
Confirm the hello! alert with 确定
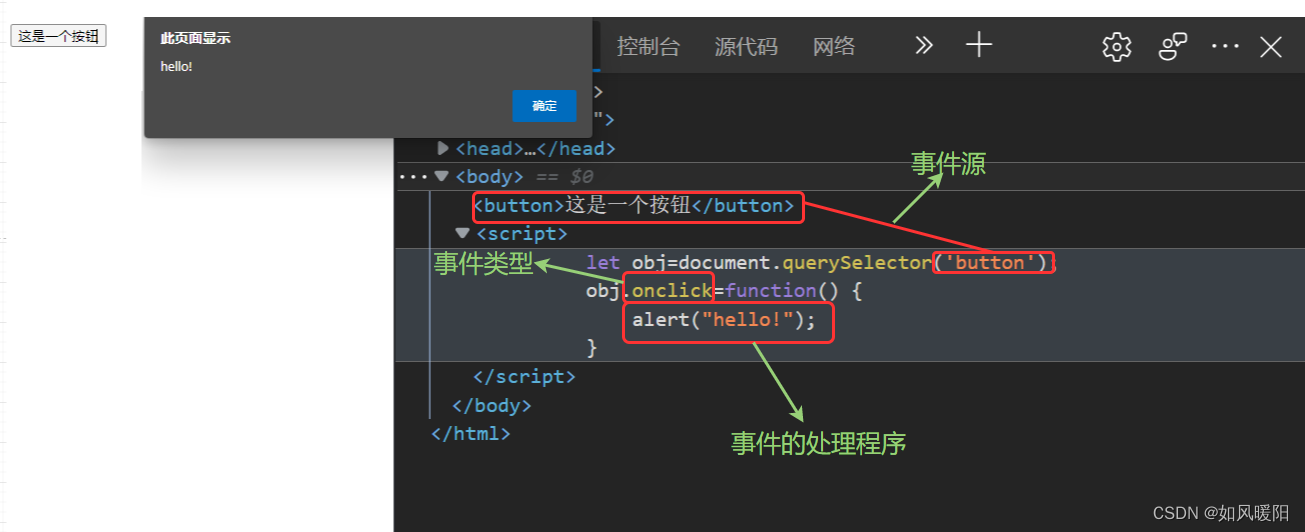tap(544, 106)
